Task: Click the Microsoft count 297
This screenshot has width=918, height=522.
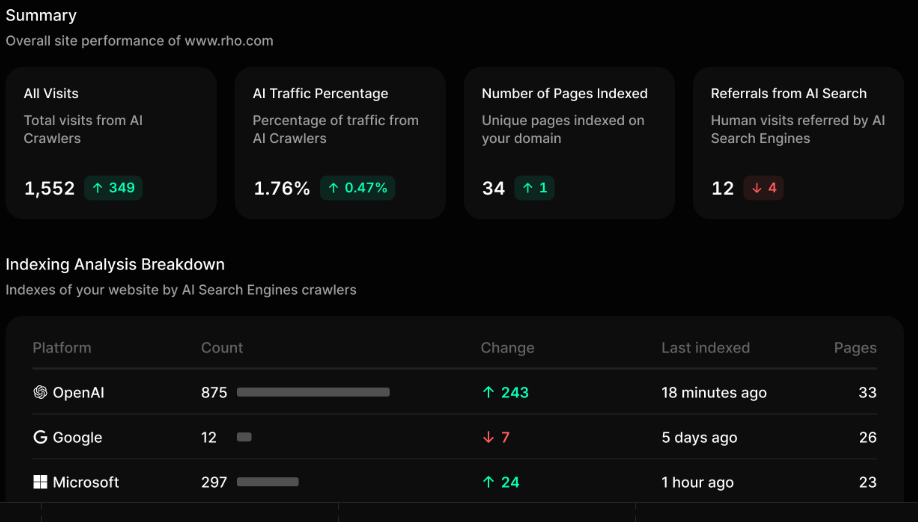Action: 214,482
